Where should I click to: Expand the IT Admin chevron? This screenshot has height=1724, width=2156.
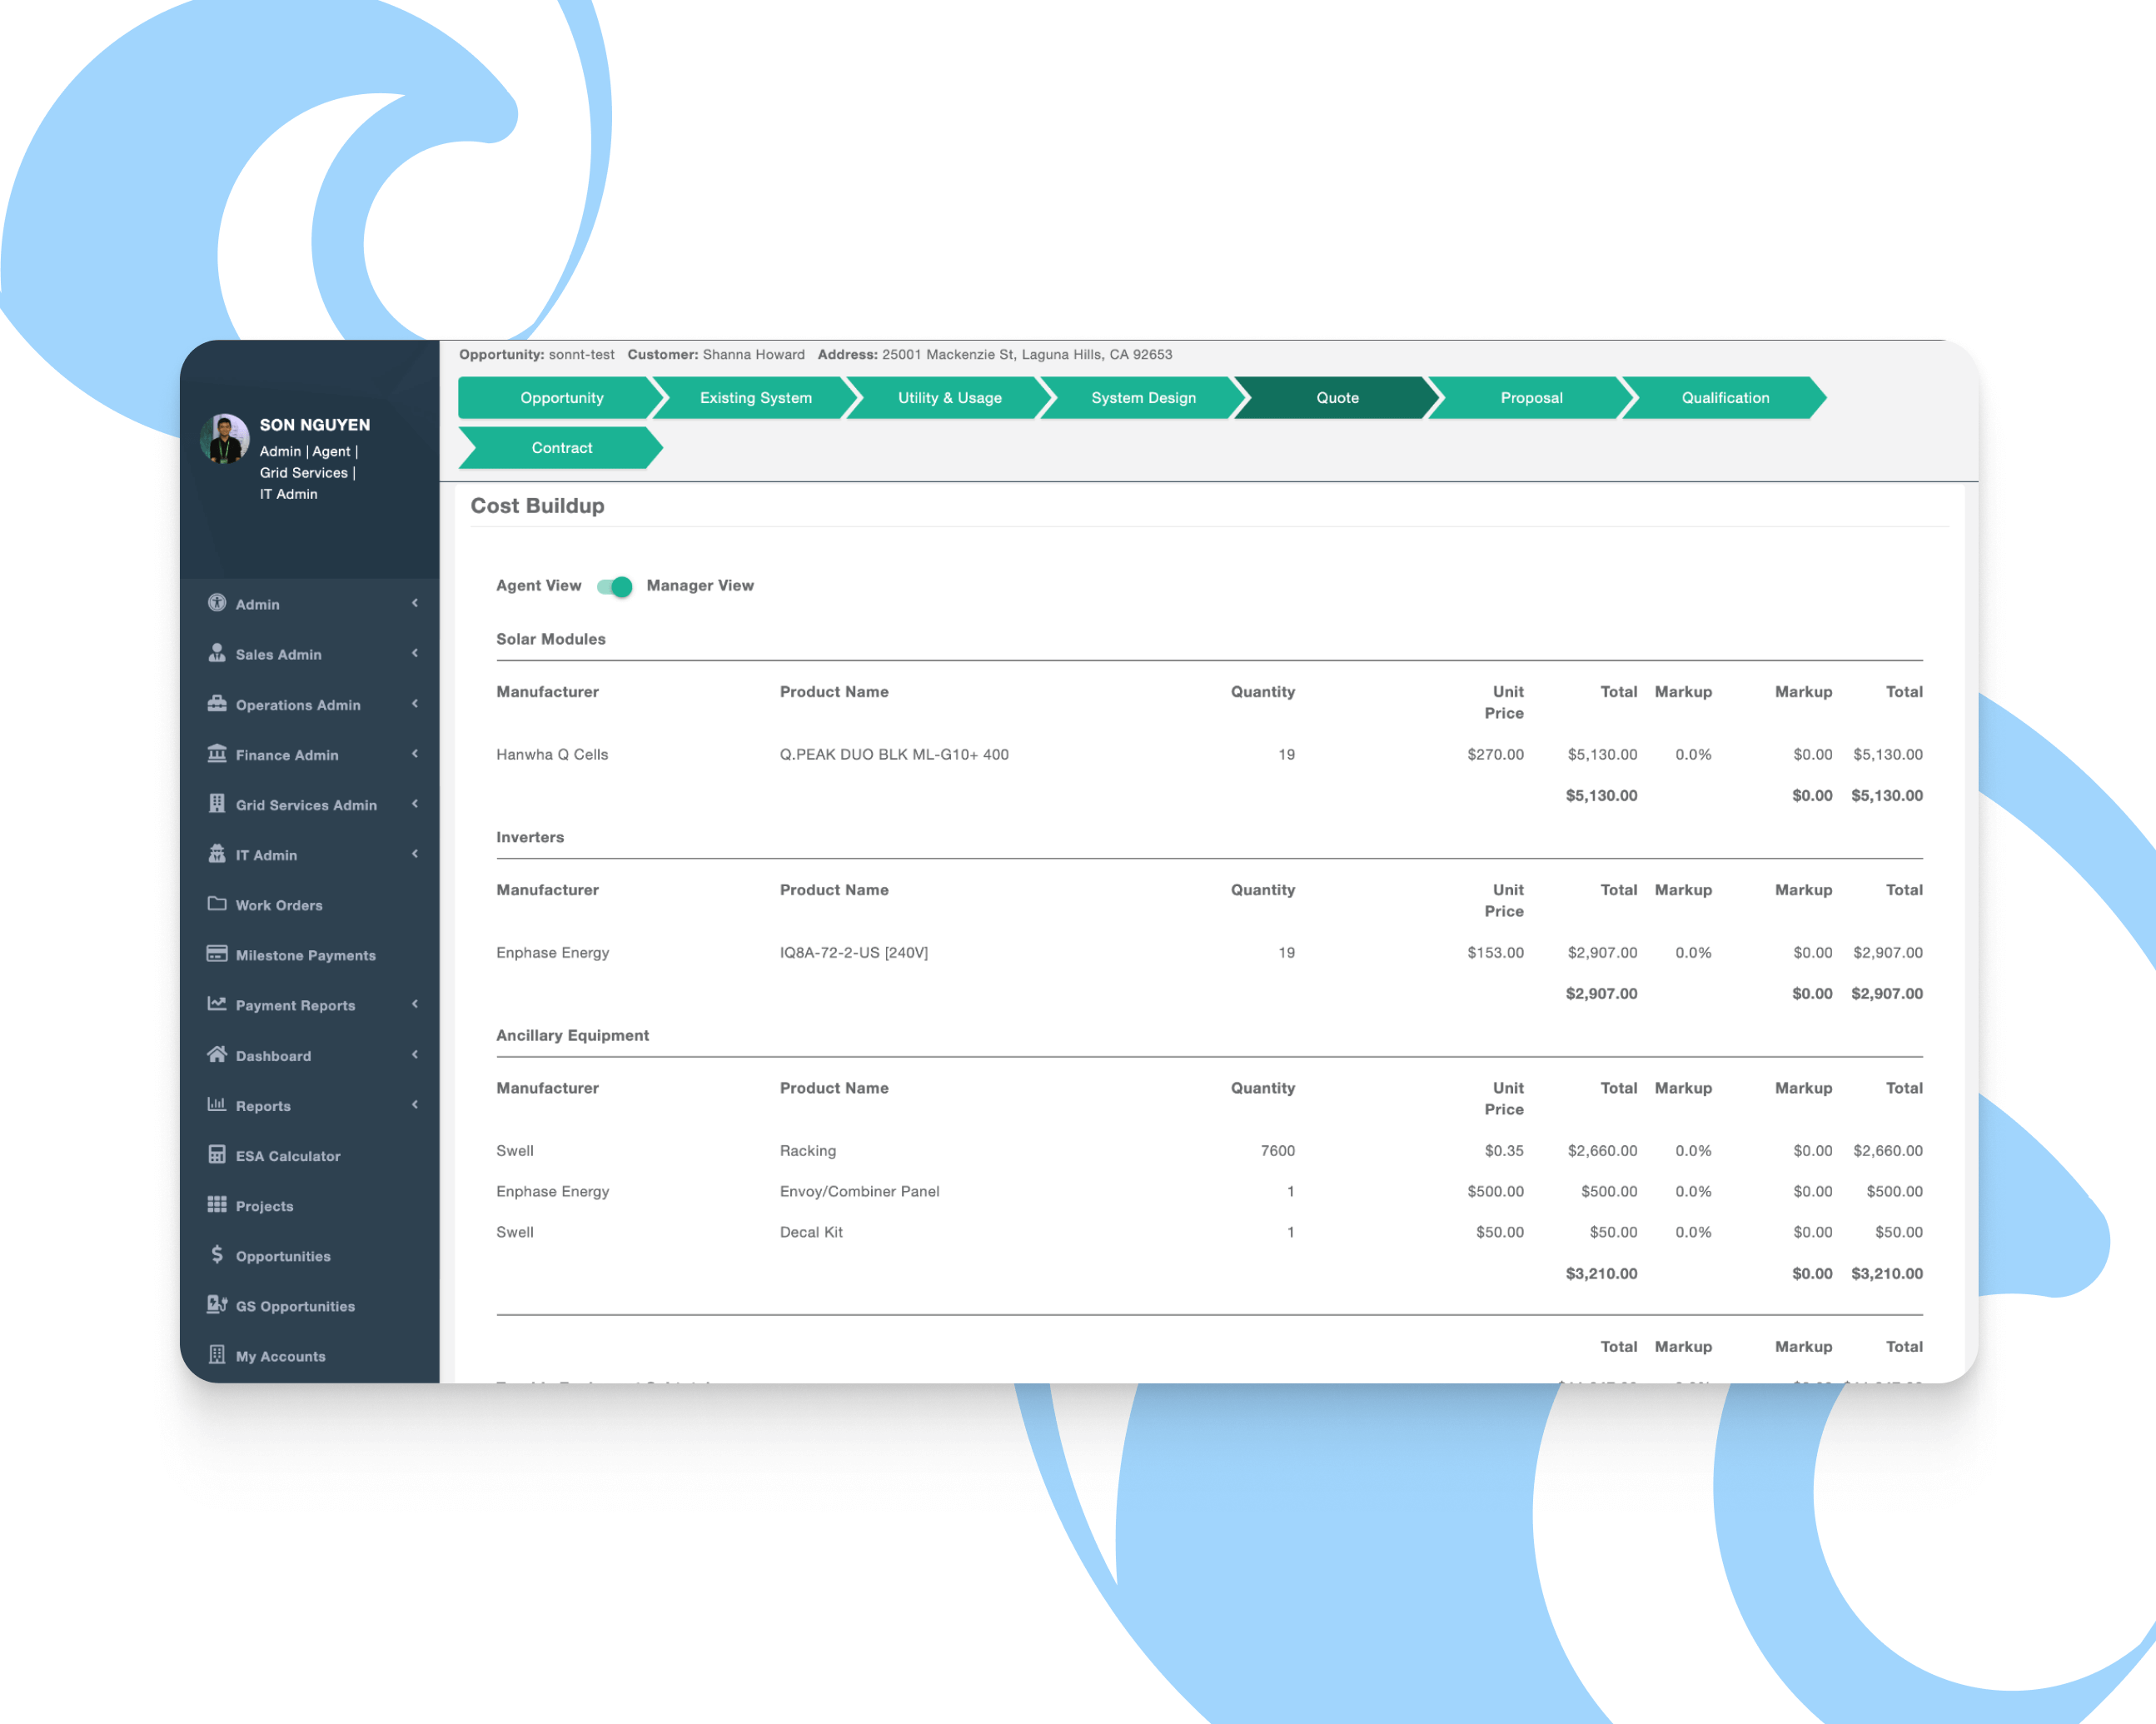415,854
